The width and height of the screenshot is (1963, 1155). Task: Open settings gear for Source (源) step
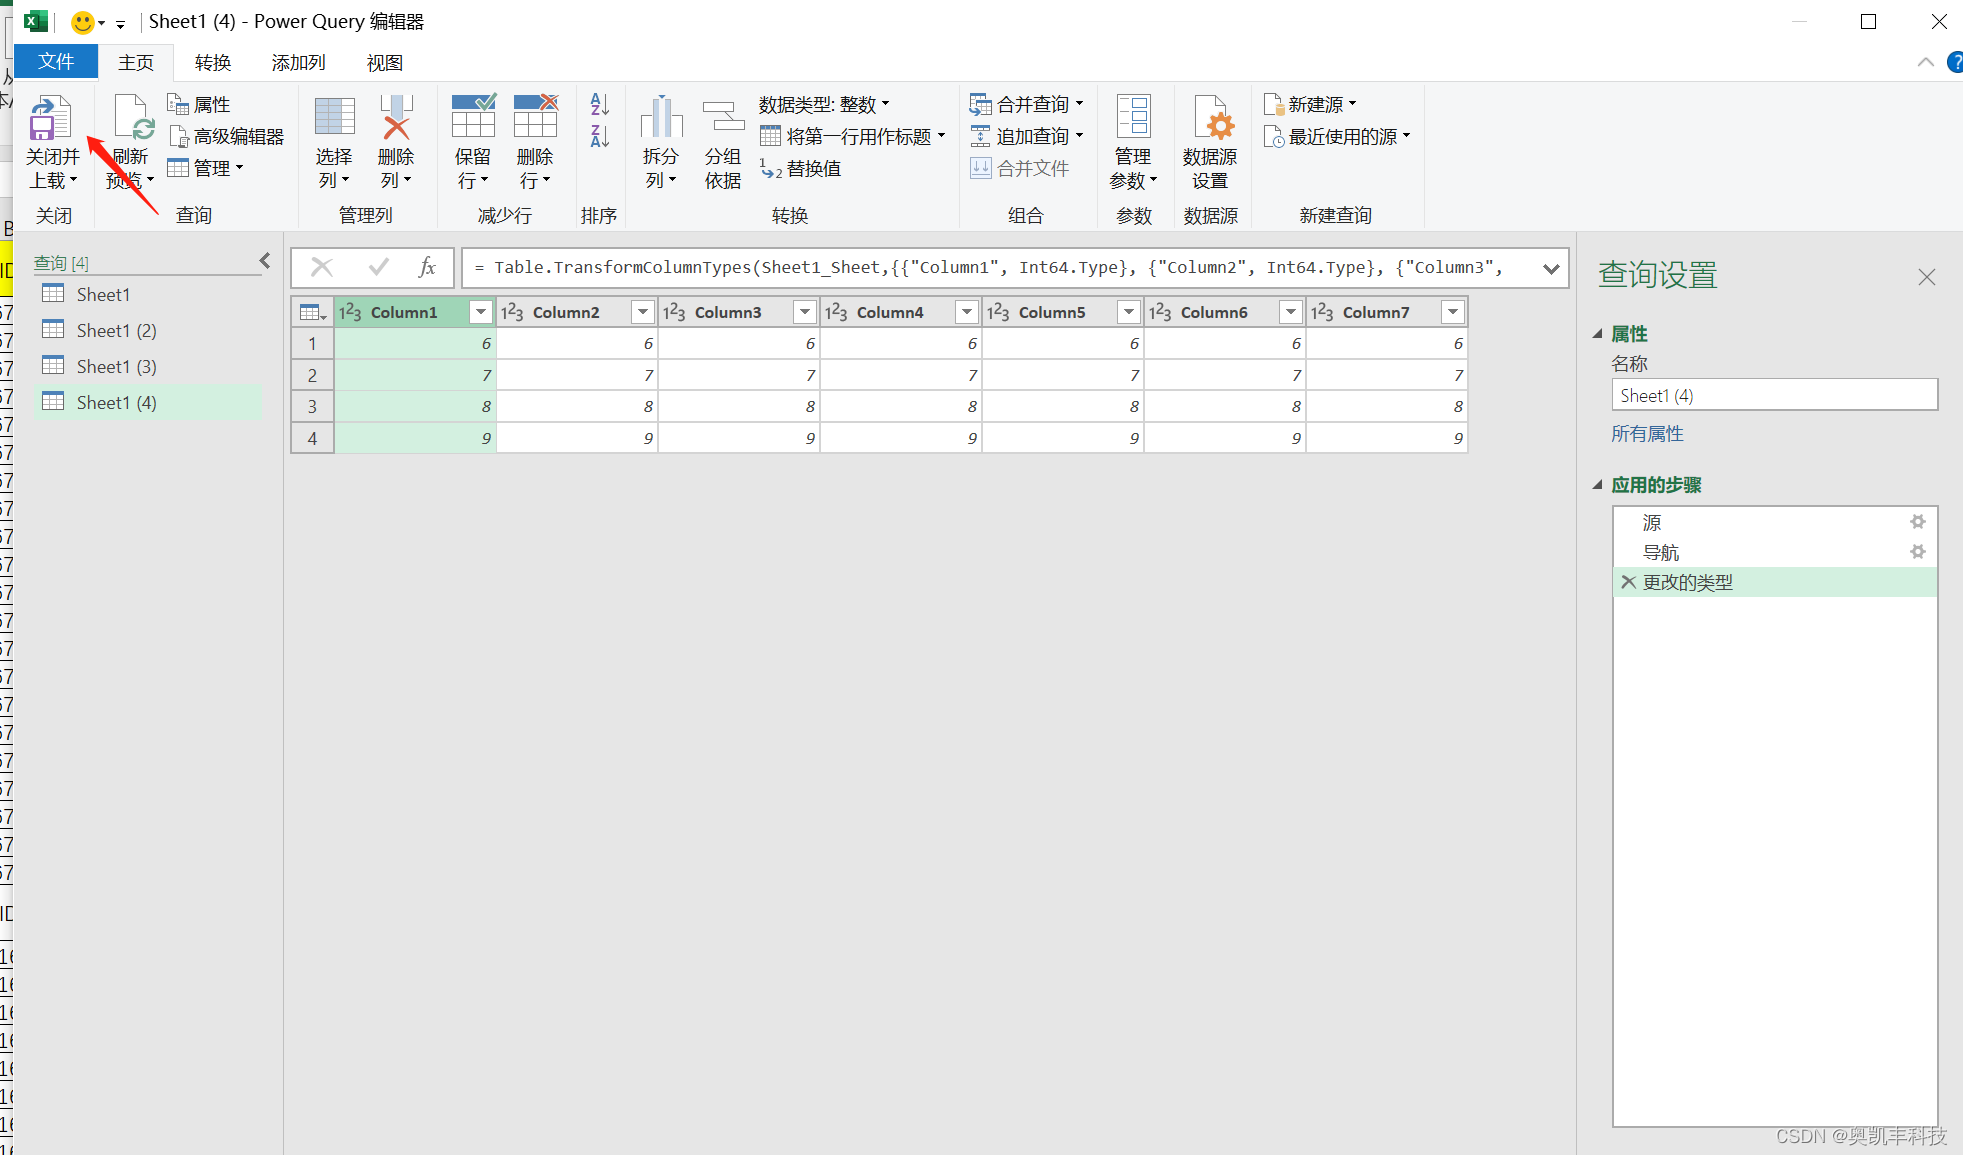(1917, 522)
